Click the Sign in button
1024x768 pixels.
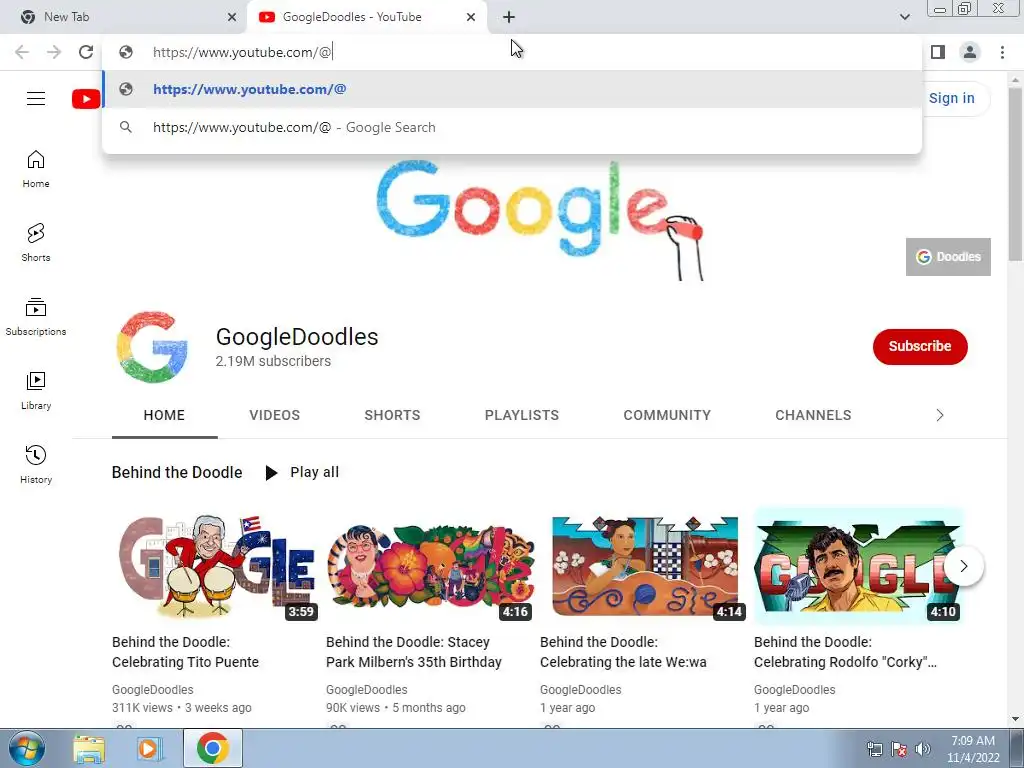[952, 98]
